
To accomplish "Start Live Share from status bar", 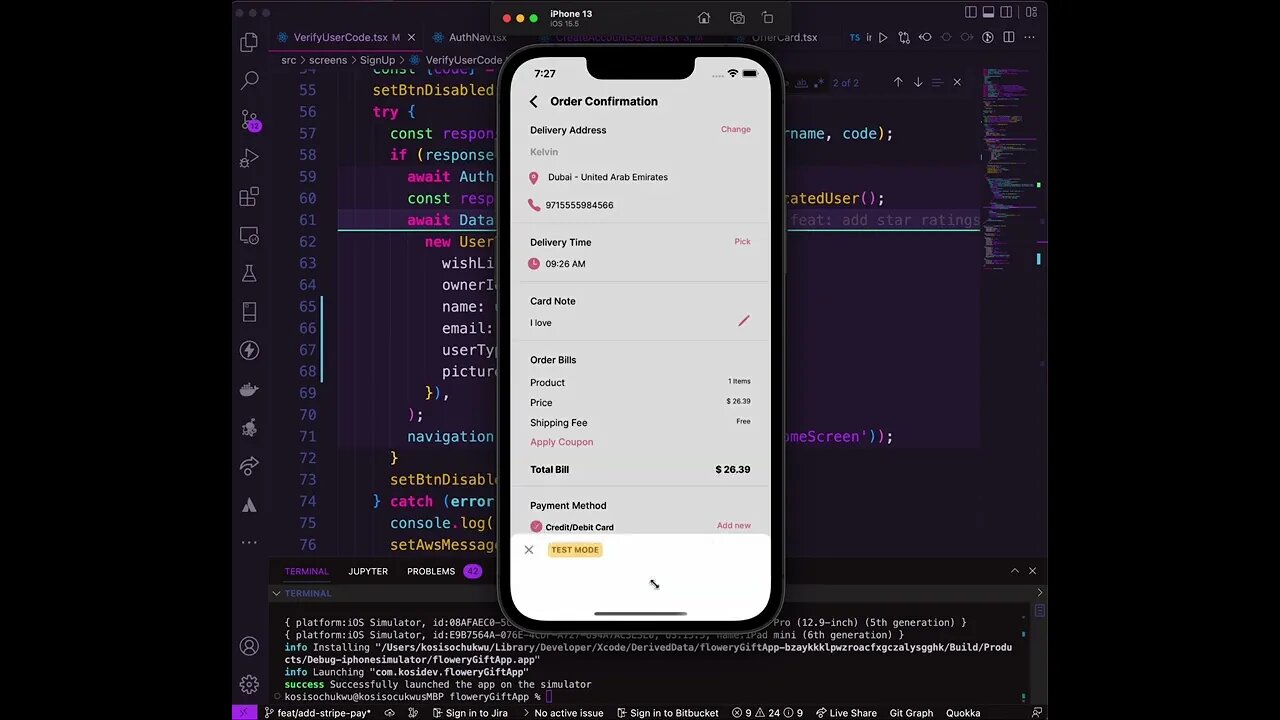I will pos(846,713).
